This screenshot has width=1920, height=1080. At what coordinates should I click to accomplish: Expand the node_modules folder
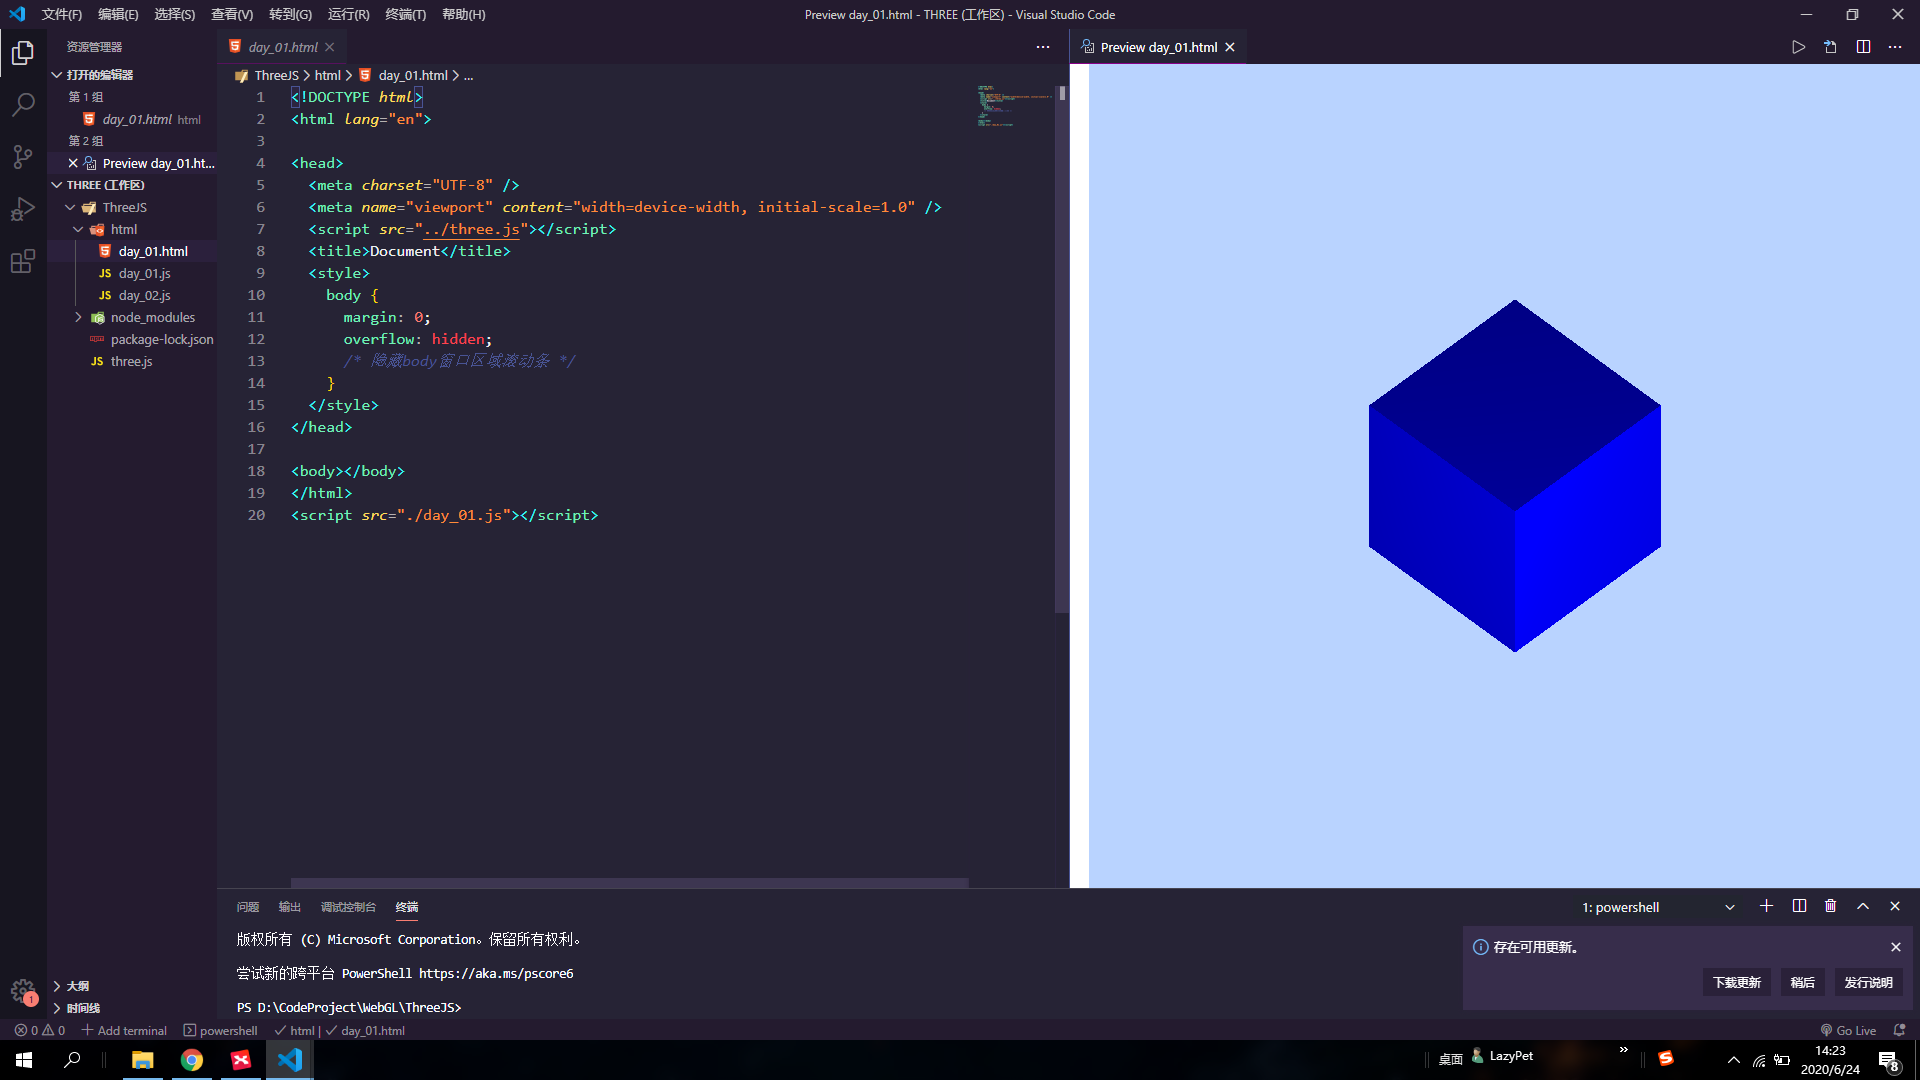152,317
